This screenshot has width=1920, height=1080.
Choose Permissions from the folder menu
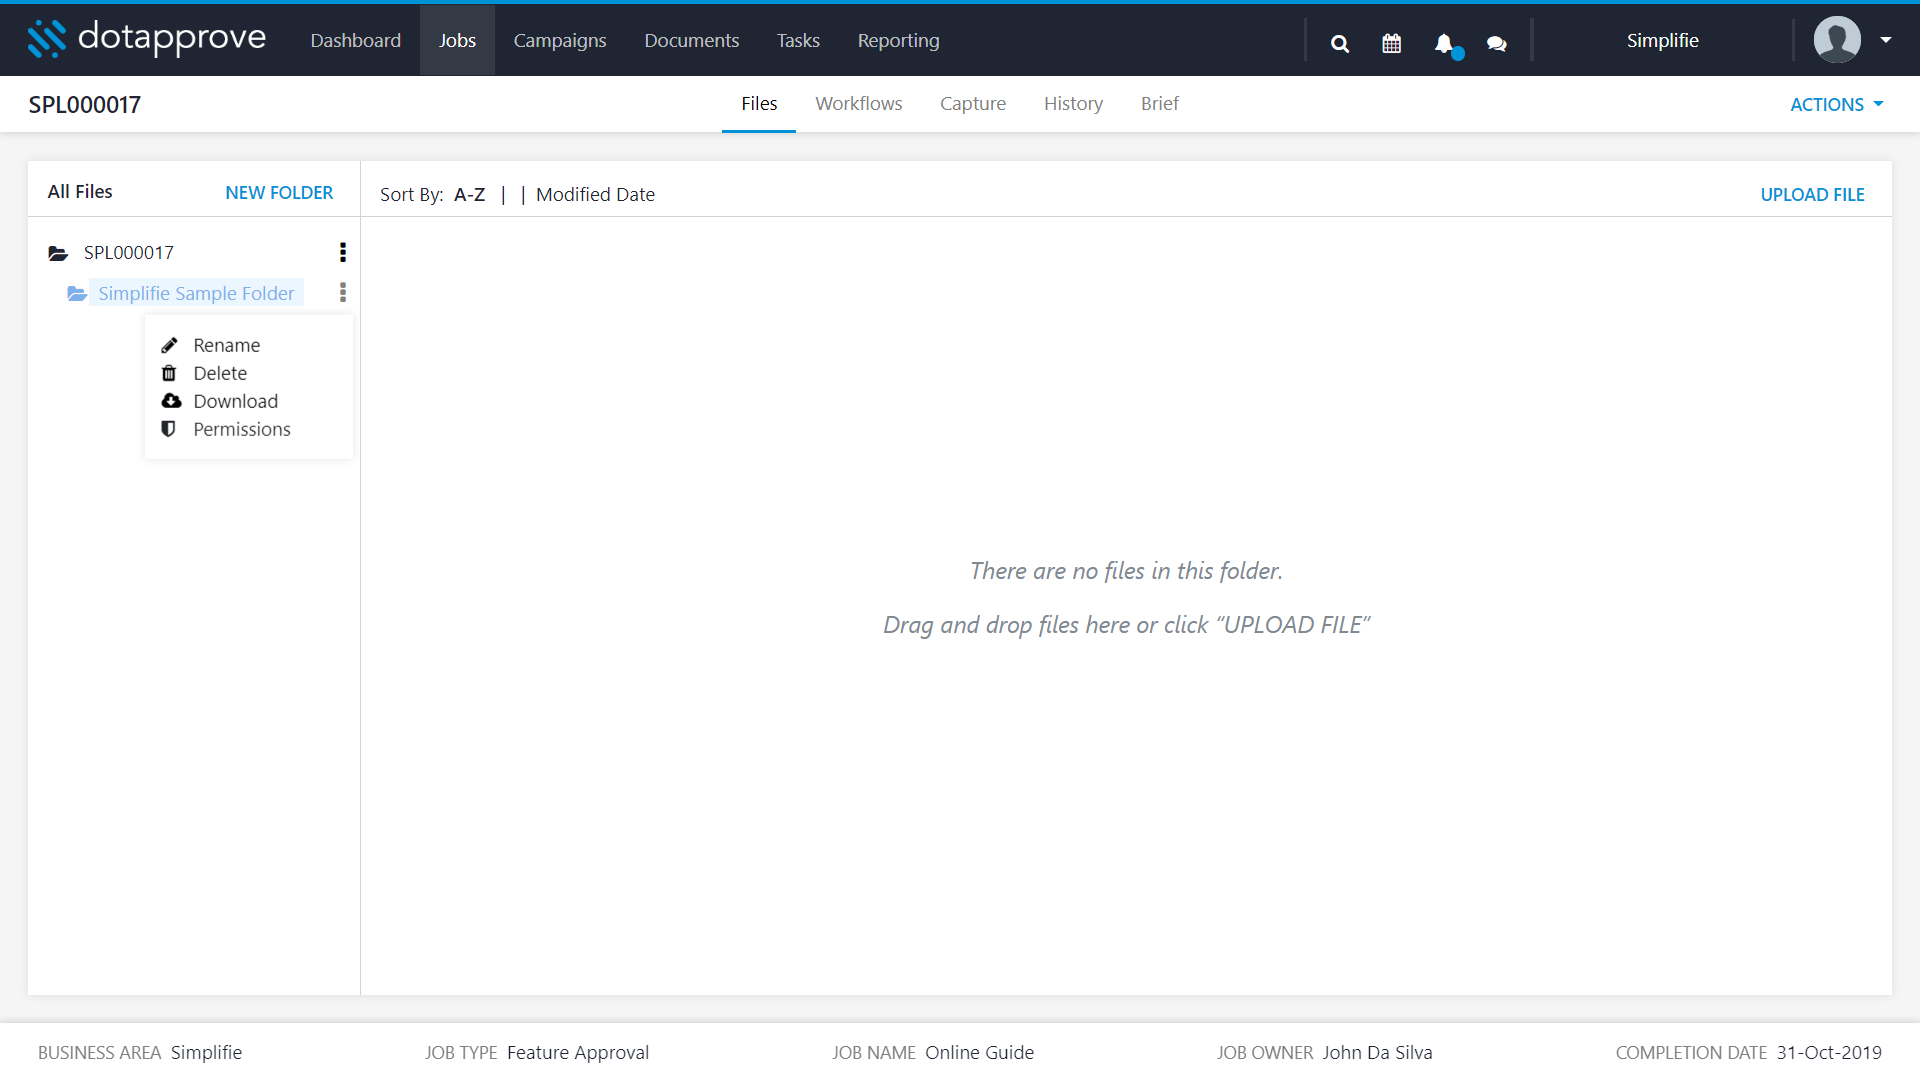click(x=242, y=429)
